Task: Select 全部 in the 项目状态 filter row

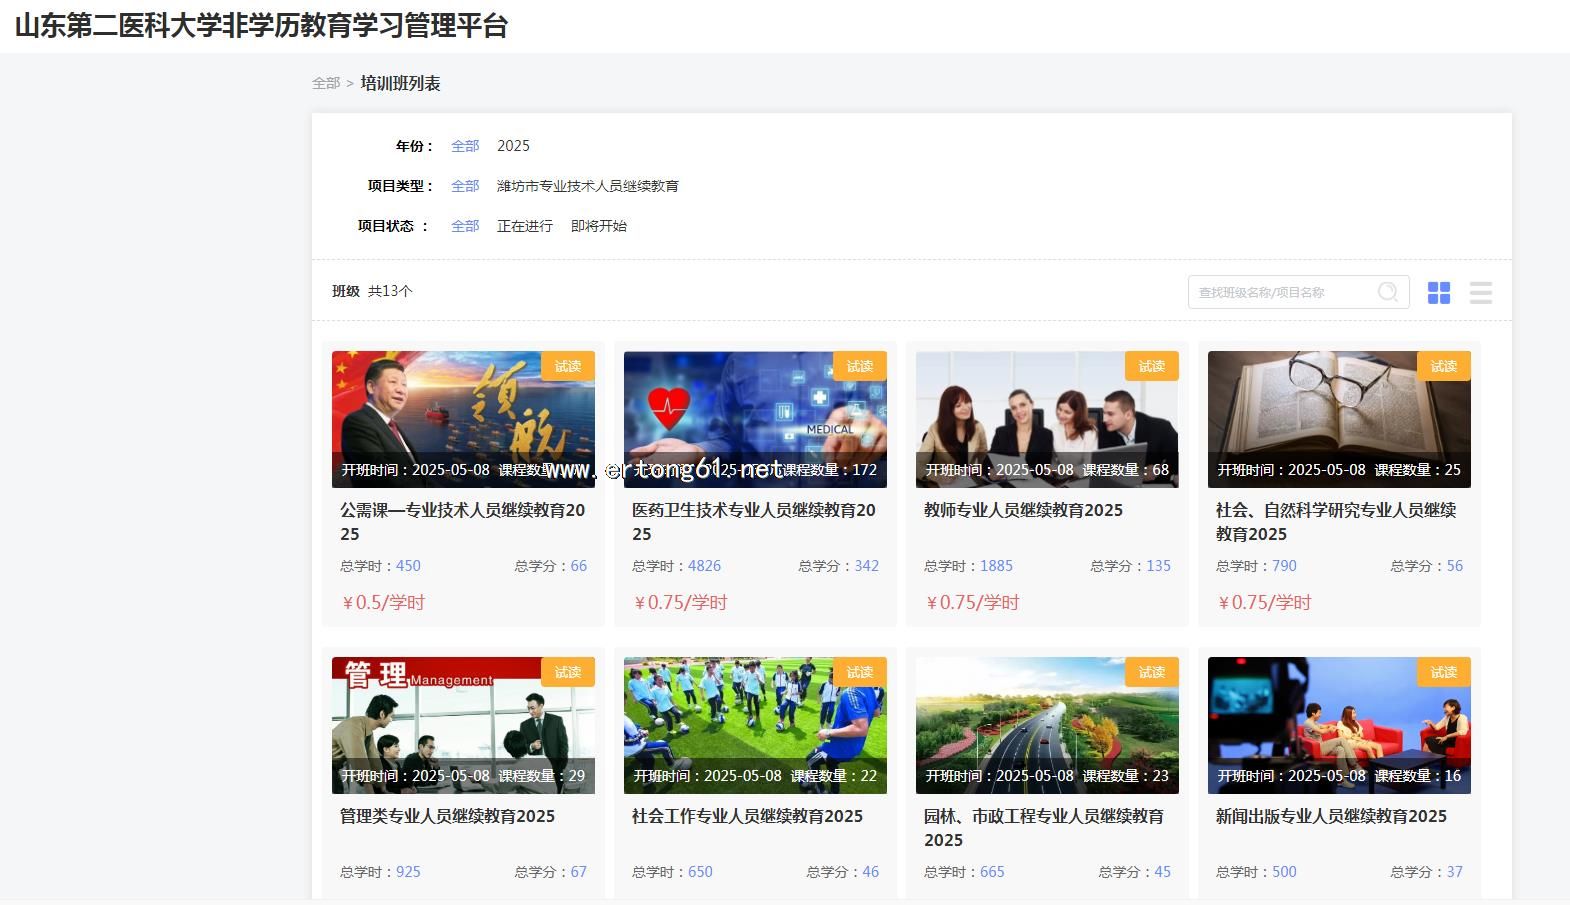Action: click(465, 226)
